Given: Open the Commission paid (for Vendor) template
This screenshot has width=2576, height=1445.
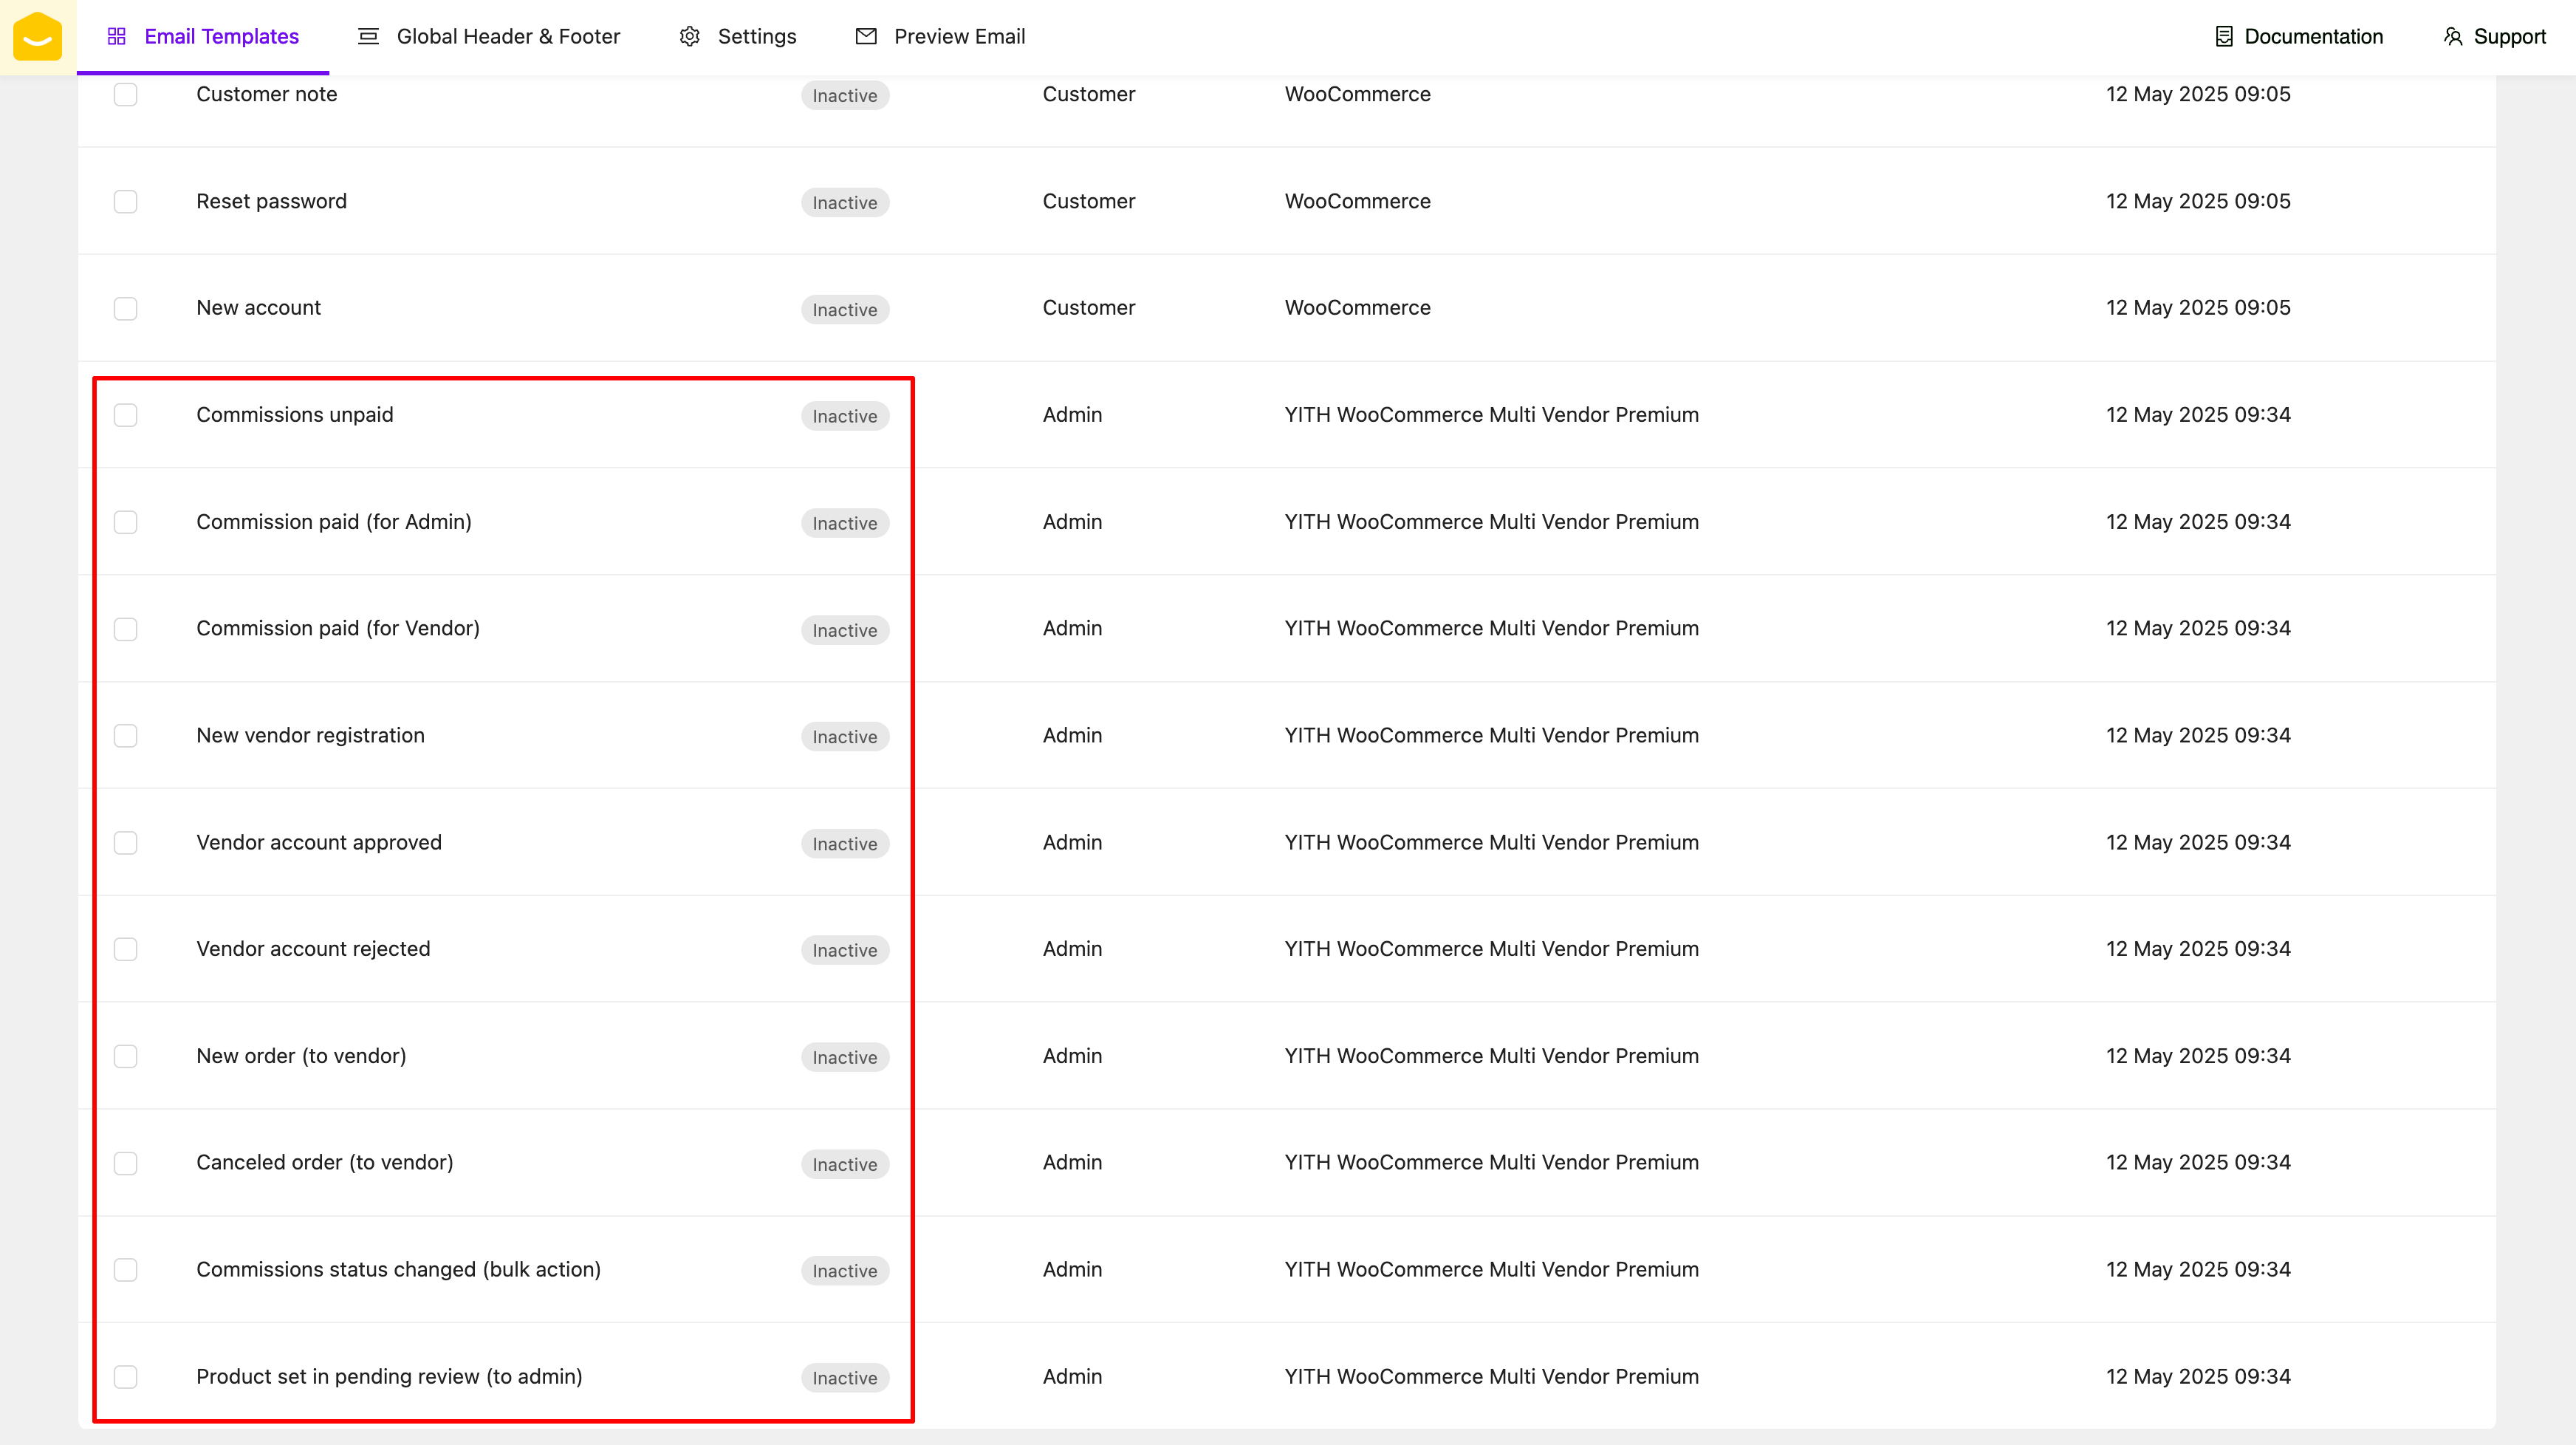Looking at the screenshot, I should [338, 629].
